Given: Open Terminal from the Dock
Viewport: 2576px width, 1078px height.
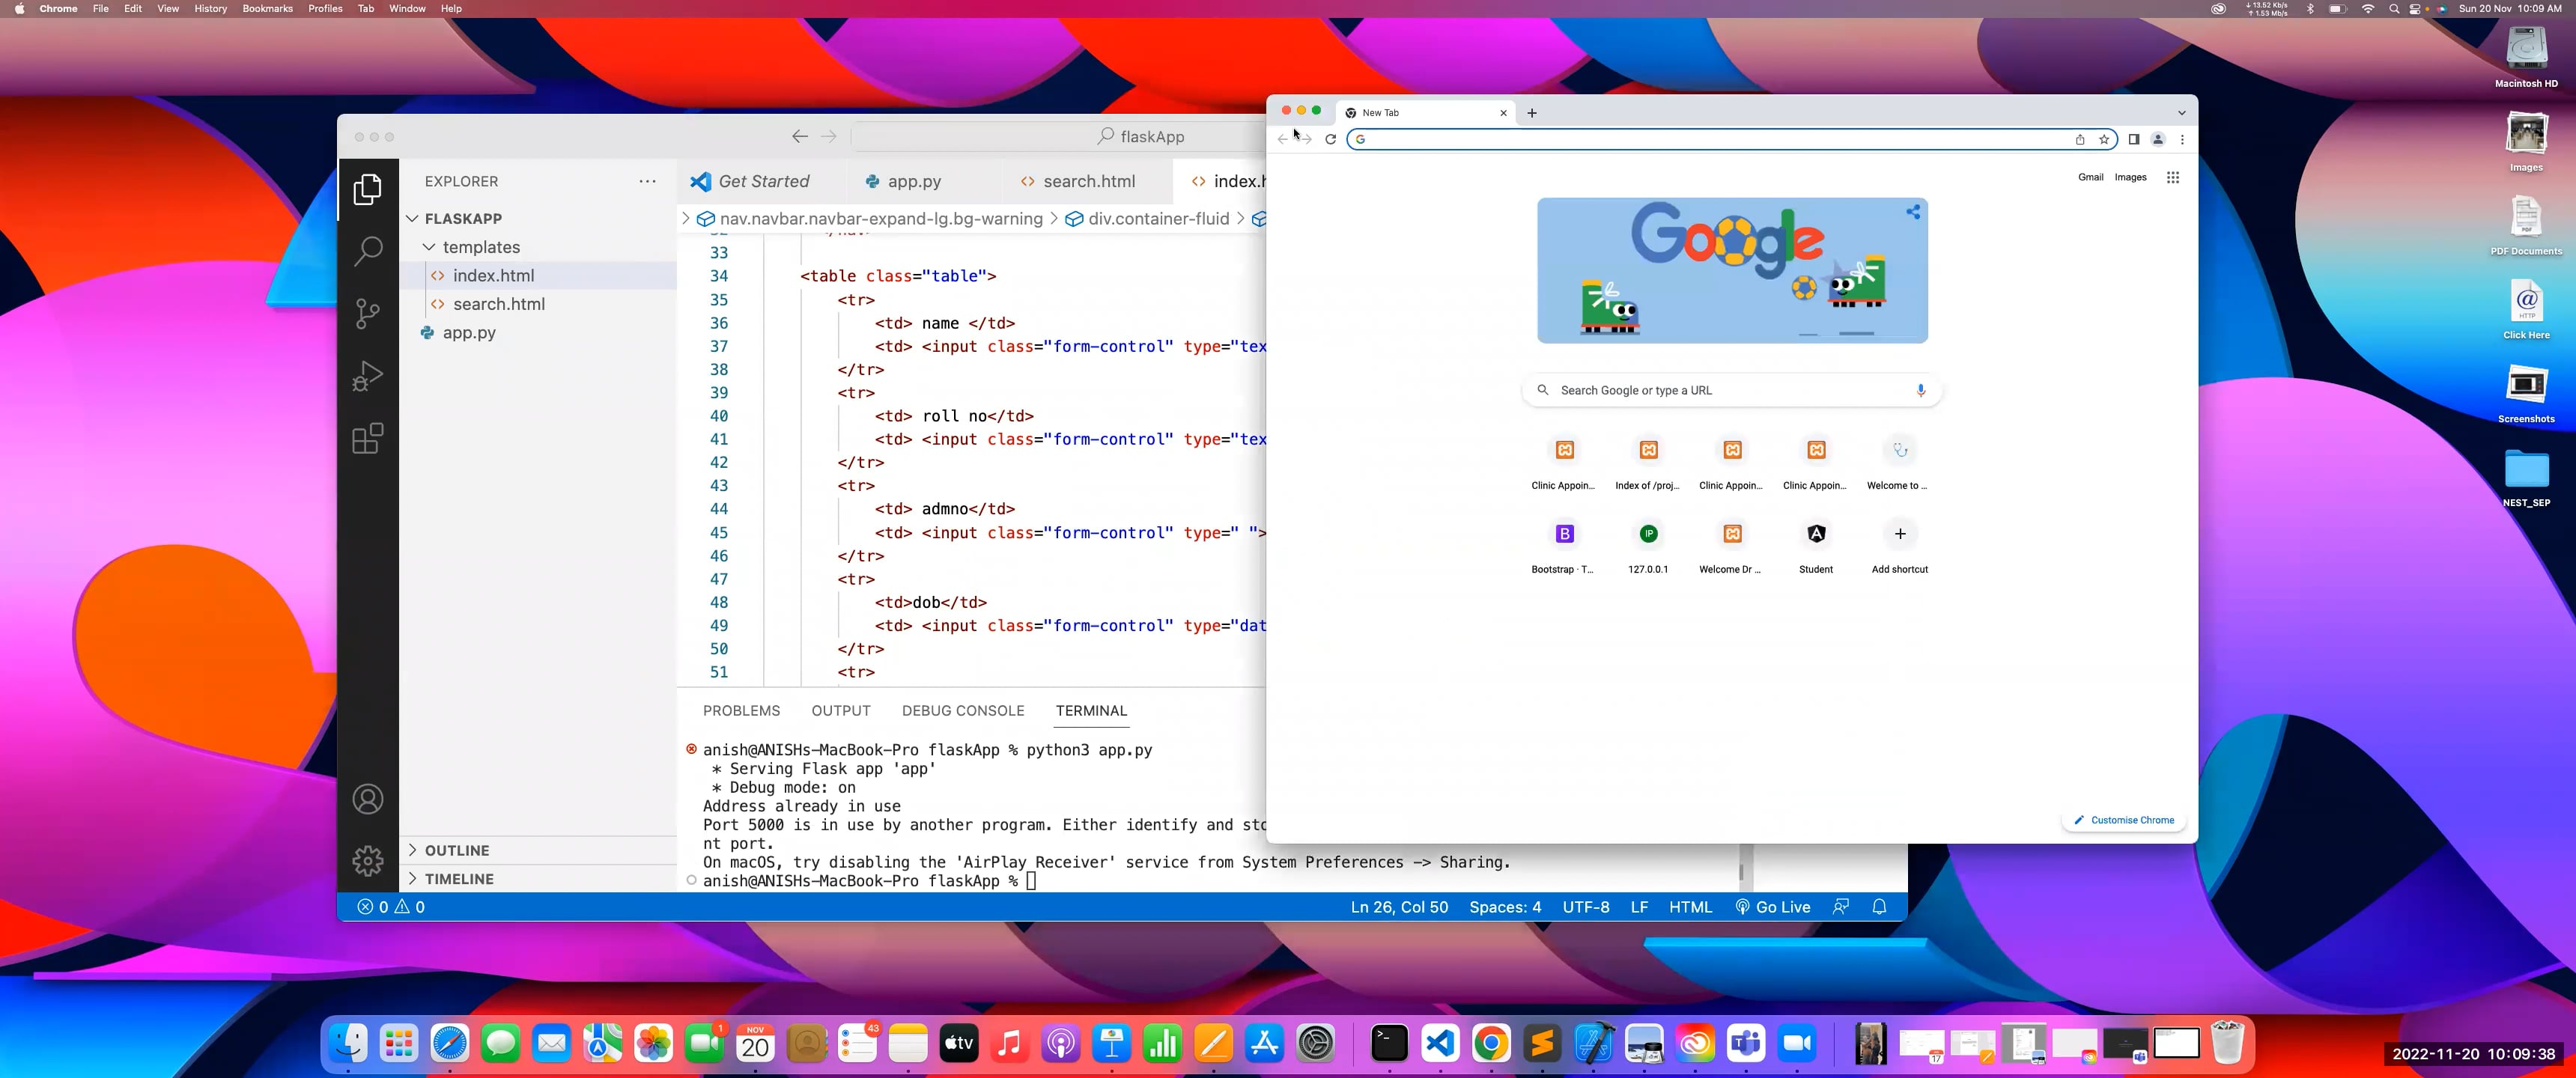Looking at the screenshot, I should (x=1389, y=1044).
